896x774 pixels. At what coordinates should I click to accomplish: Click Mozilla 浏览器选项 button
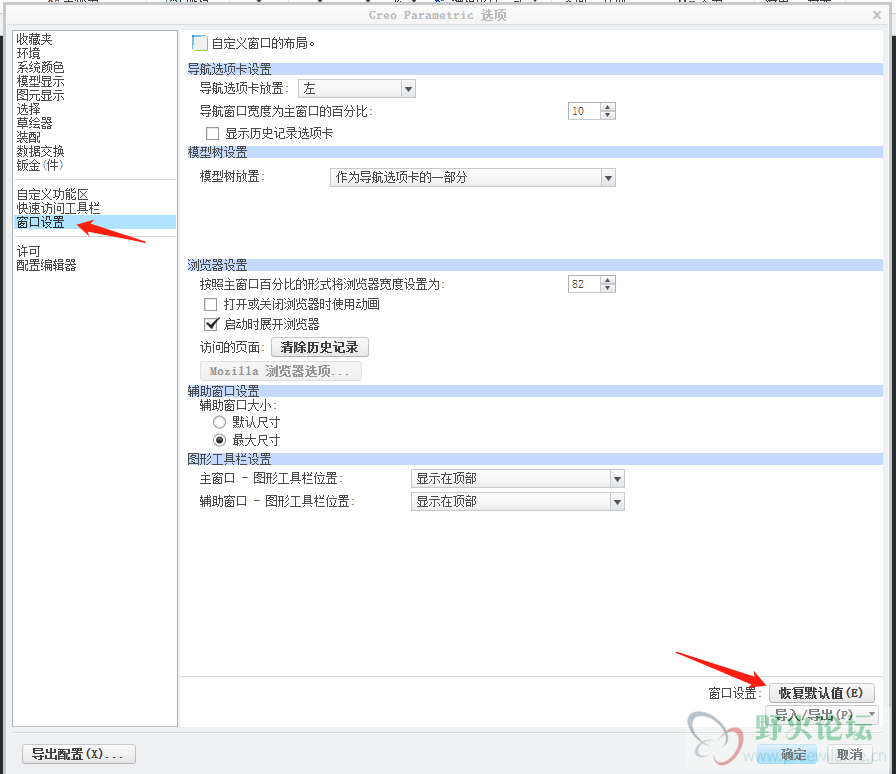tap(281, 371)
